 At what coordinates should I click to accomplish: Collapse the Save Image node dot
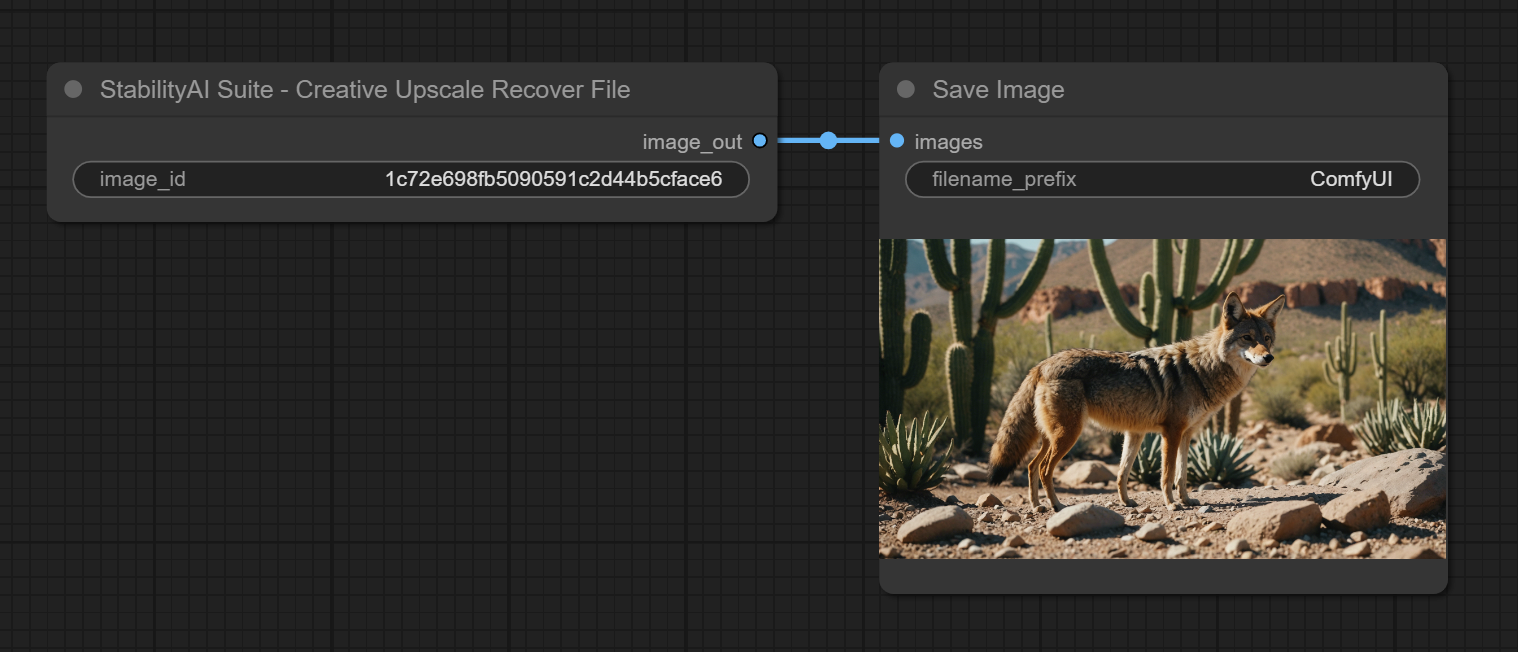[x=906, y=89]
